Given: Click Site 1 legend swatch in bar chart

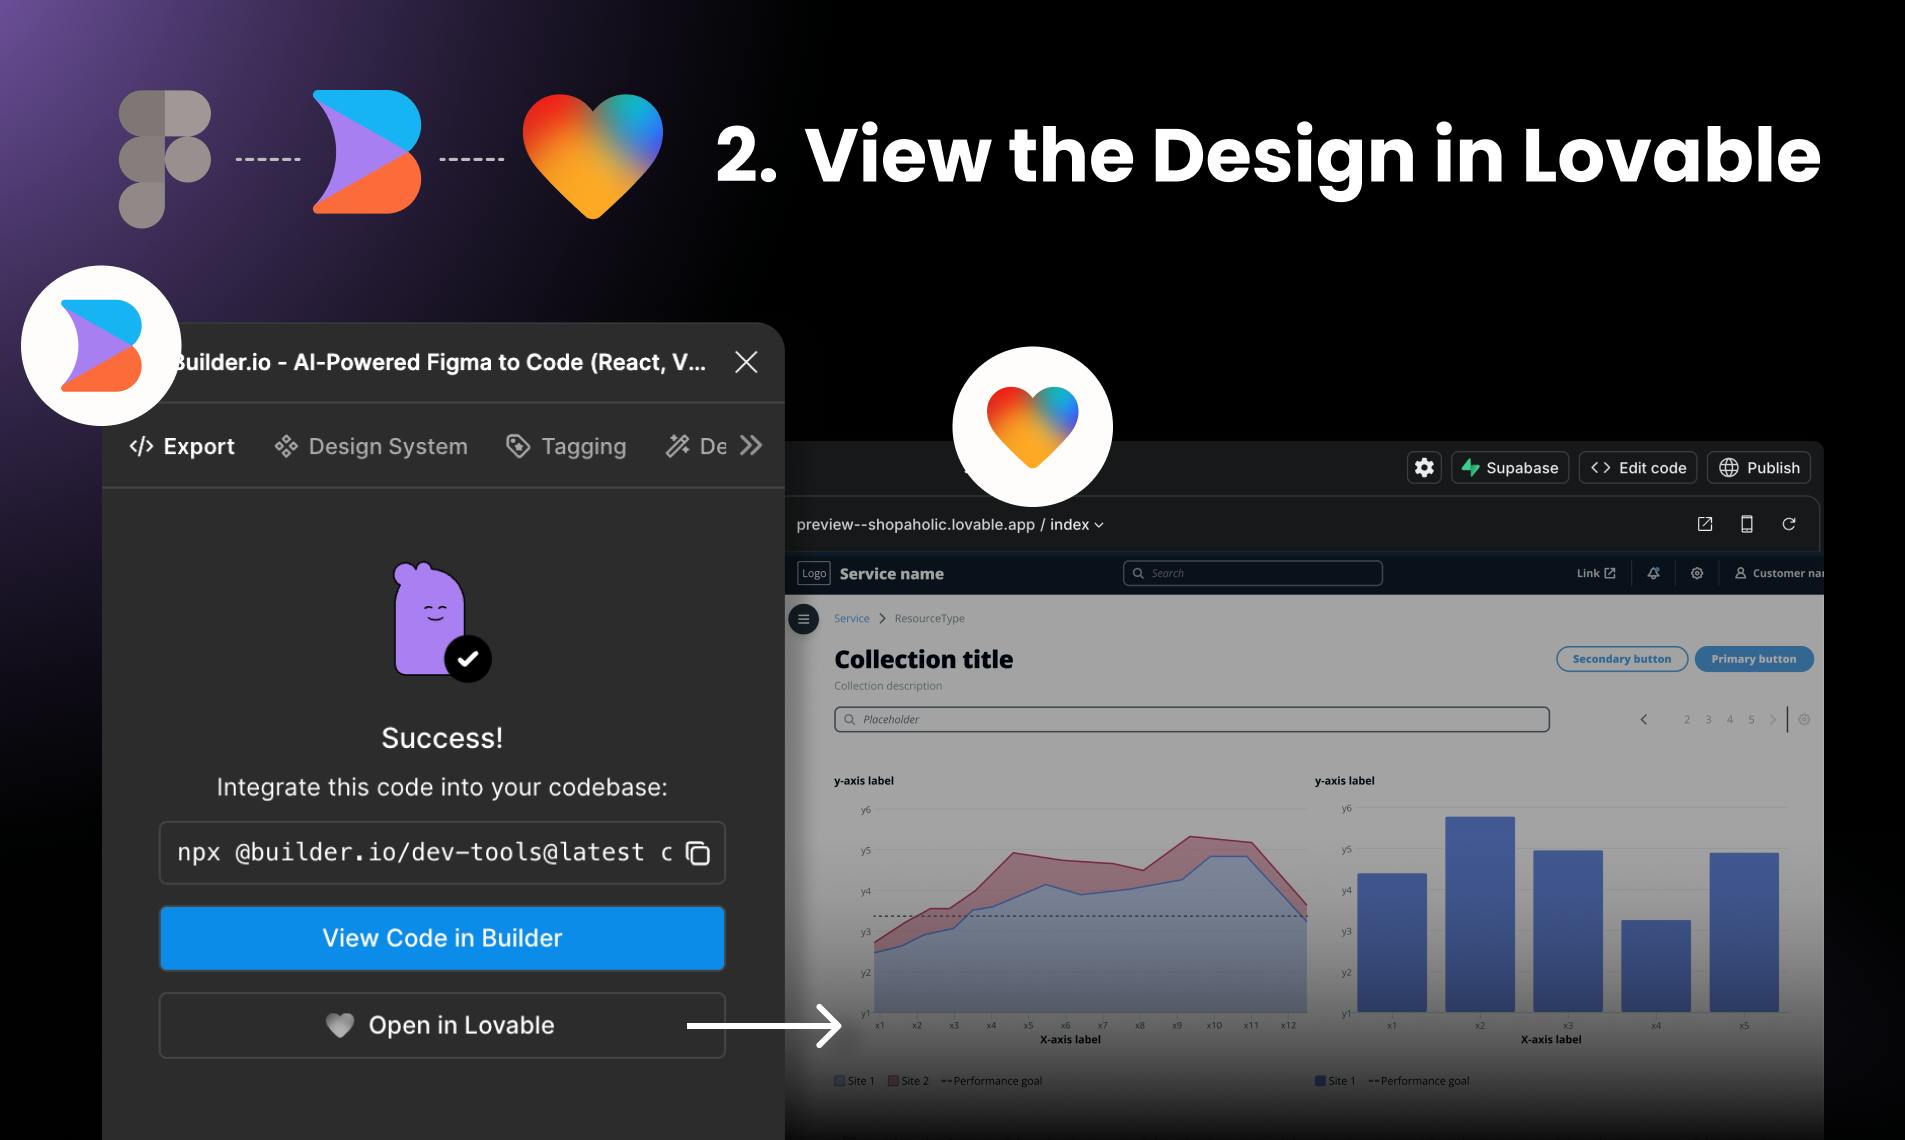Looking at the screenshot, I should (x=1320, y=1081).
